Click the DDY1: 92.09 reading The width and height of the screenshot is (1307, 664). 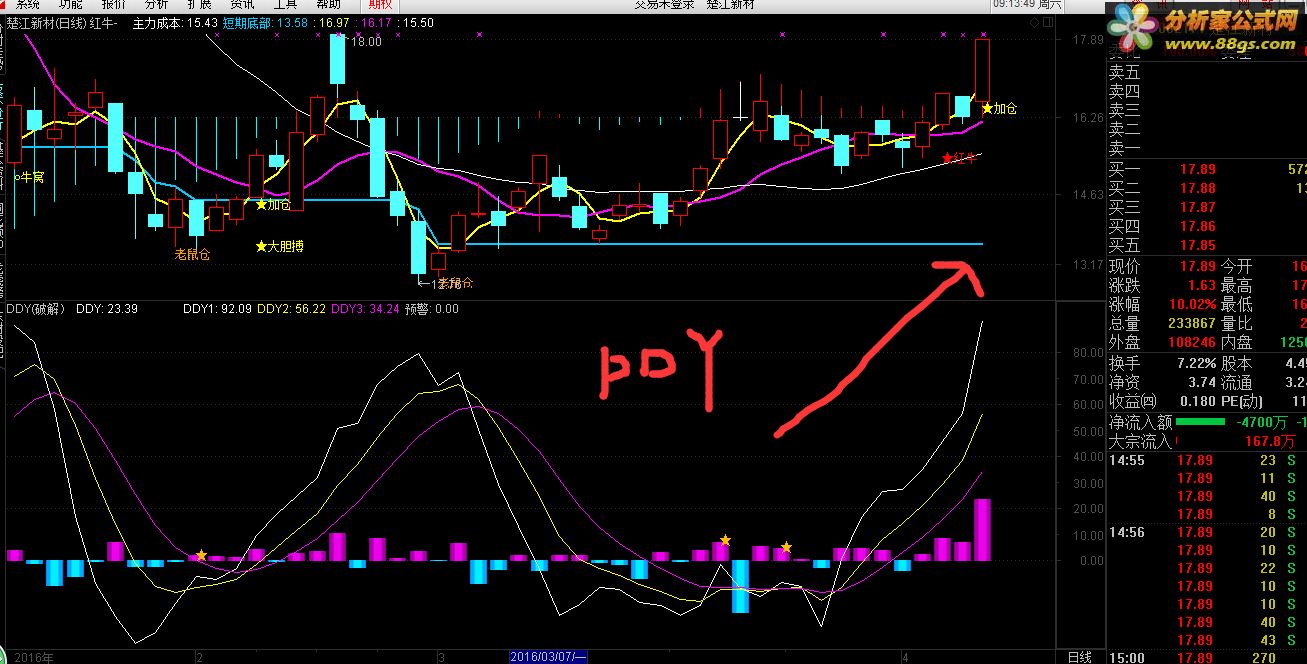(217, 309)
